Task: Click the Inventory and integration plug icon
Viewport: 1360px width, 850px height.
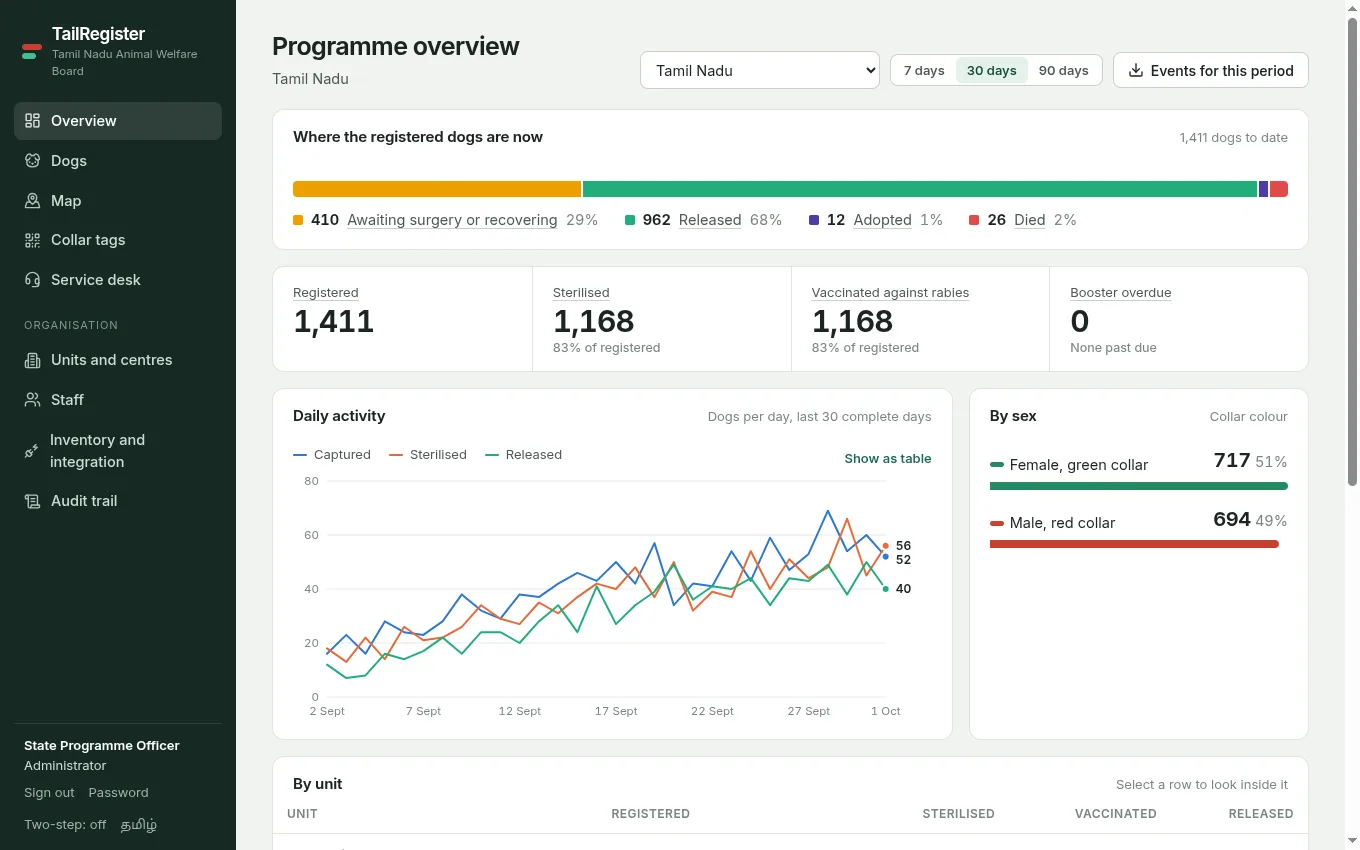Action: point(32,451)
